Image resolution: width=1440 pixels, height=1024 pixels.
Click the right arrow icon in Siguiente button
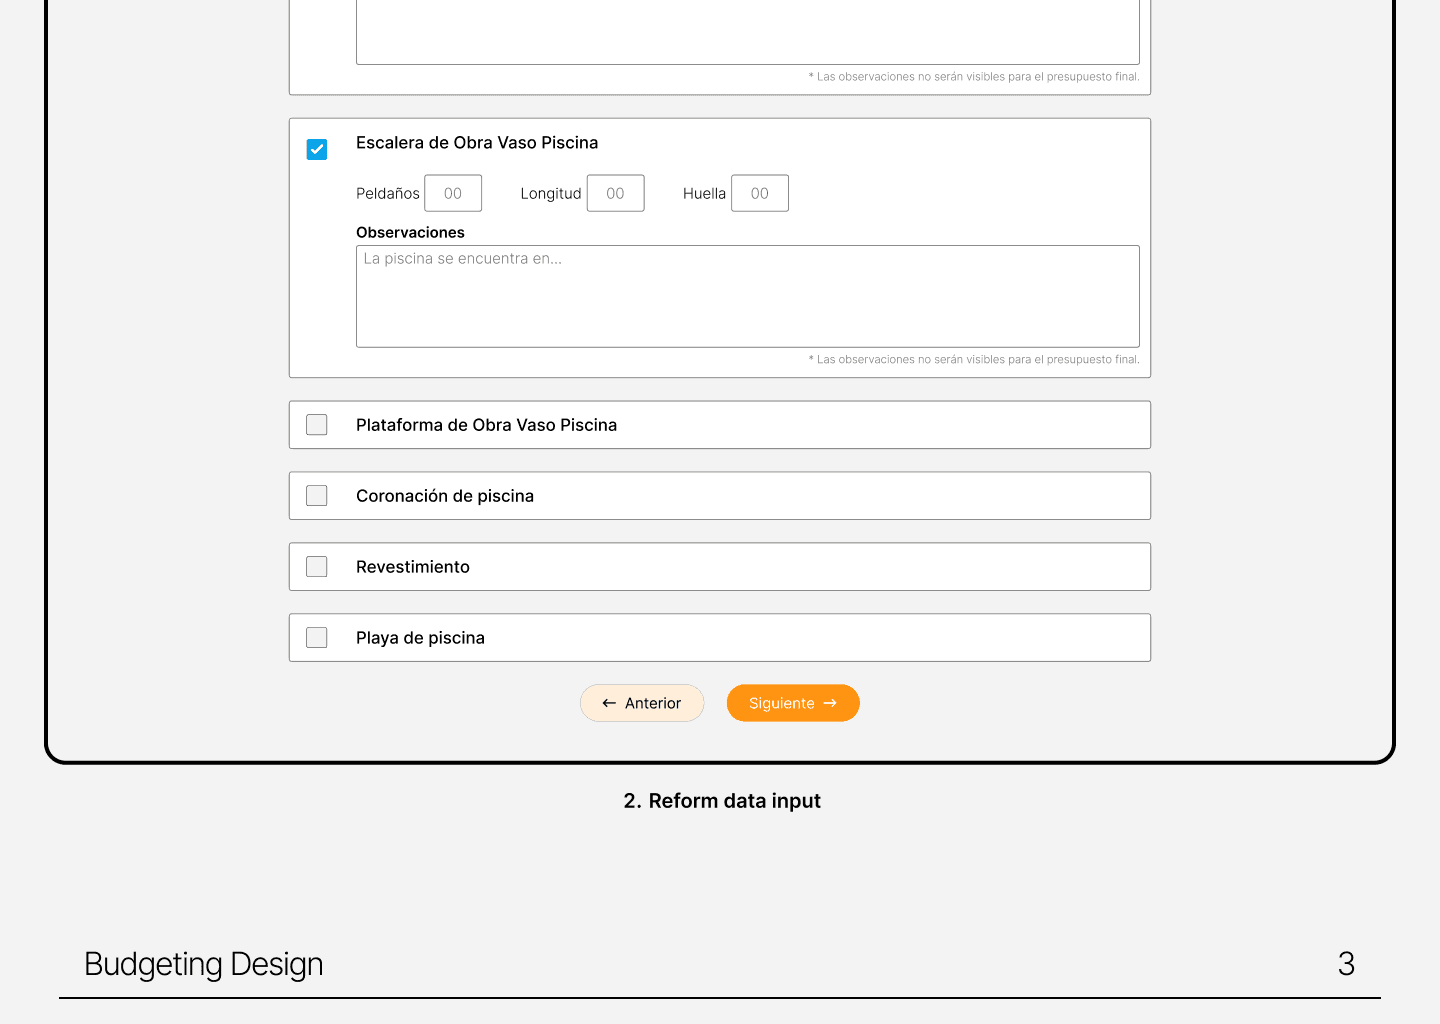(833, 703)
